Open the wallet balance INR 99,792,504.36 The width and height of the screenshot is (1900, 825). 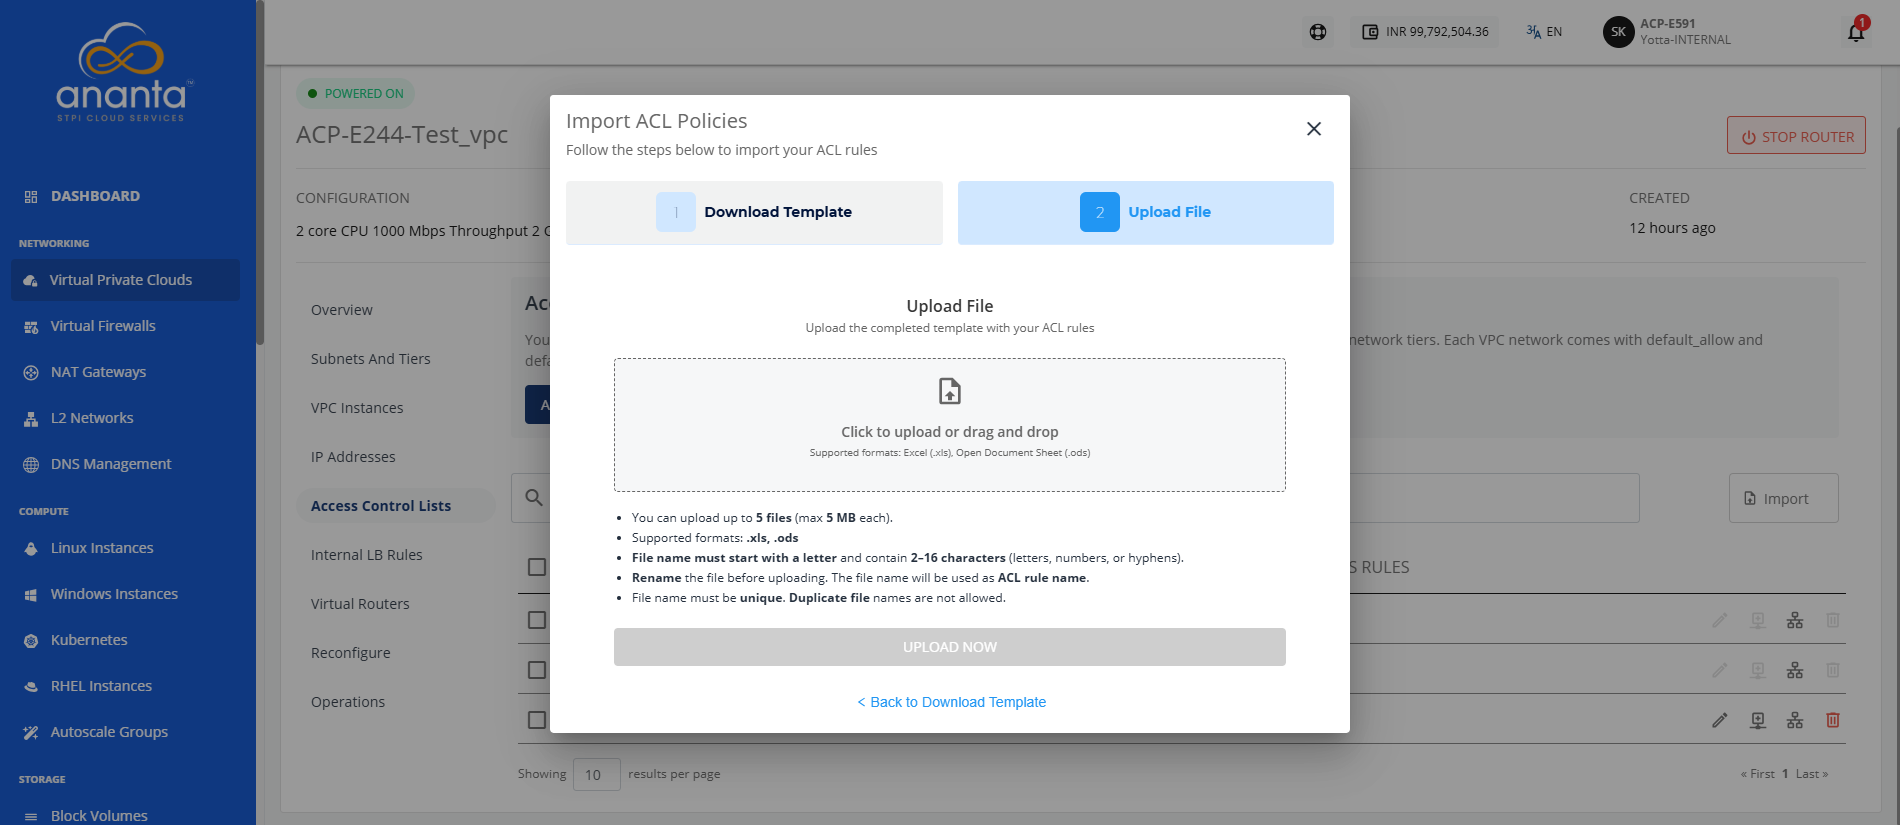click(x=1425, y=32)
